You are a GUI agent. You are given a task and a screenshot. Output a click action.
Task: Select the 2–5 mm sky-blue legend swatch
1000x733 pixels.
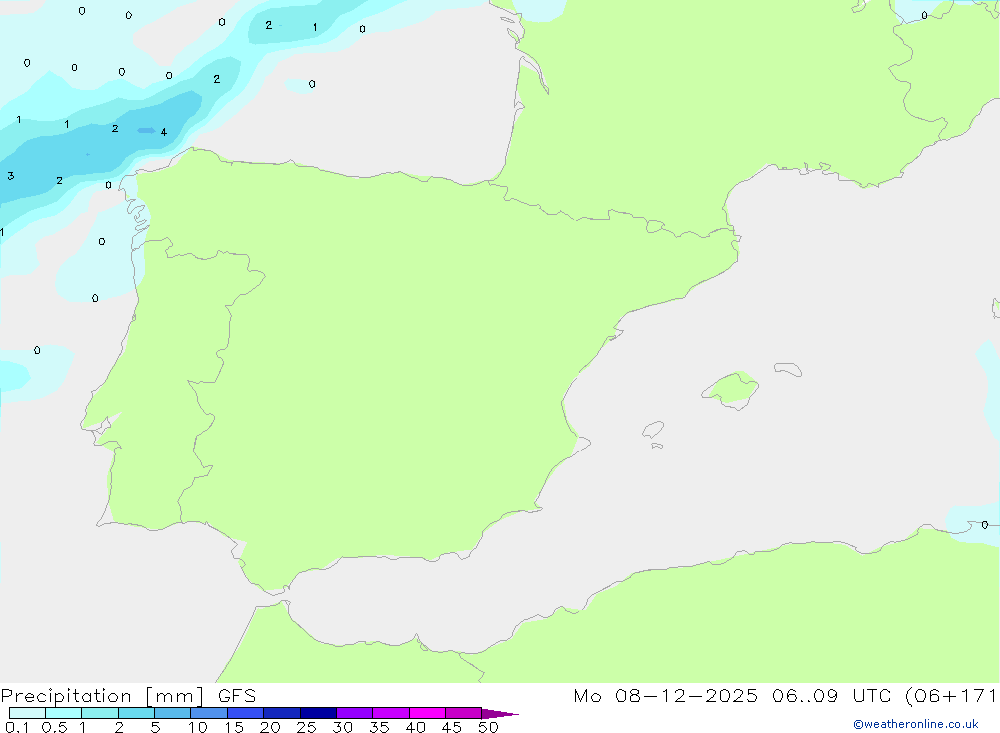(x=136, y=713)
